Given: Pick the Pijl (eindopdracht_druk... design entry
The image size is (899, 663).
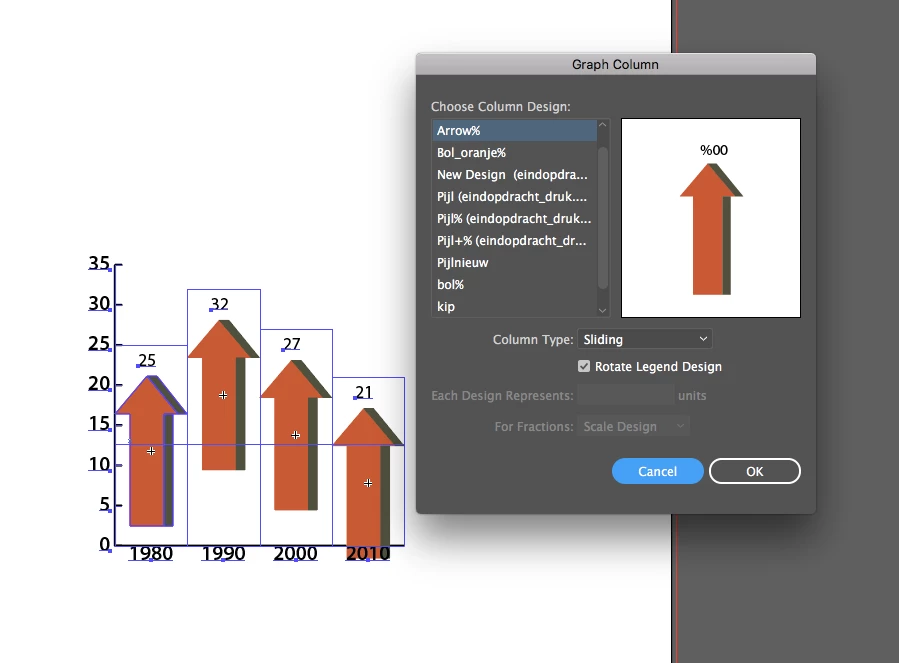Looking at the screenshot, I should pos(514,197).
